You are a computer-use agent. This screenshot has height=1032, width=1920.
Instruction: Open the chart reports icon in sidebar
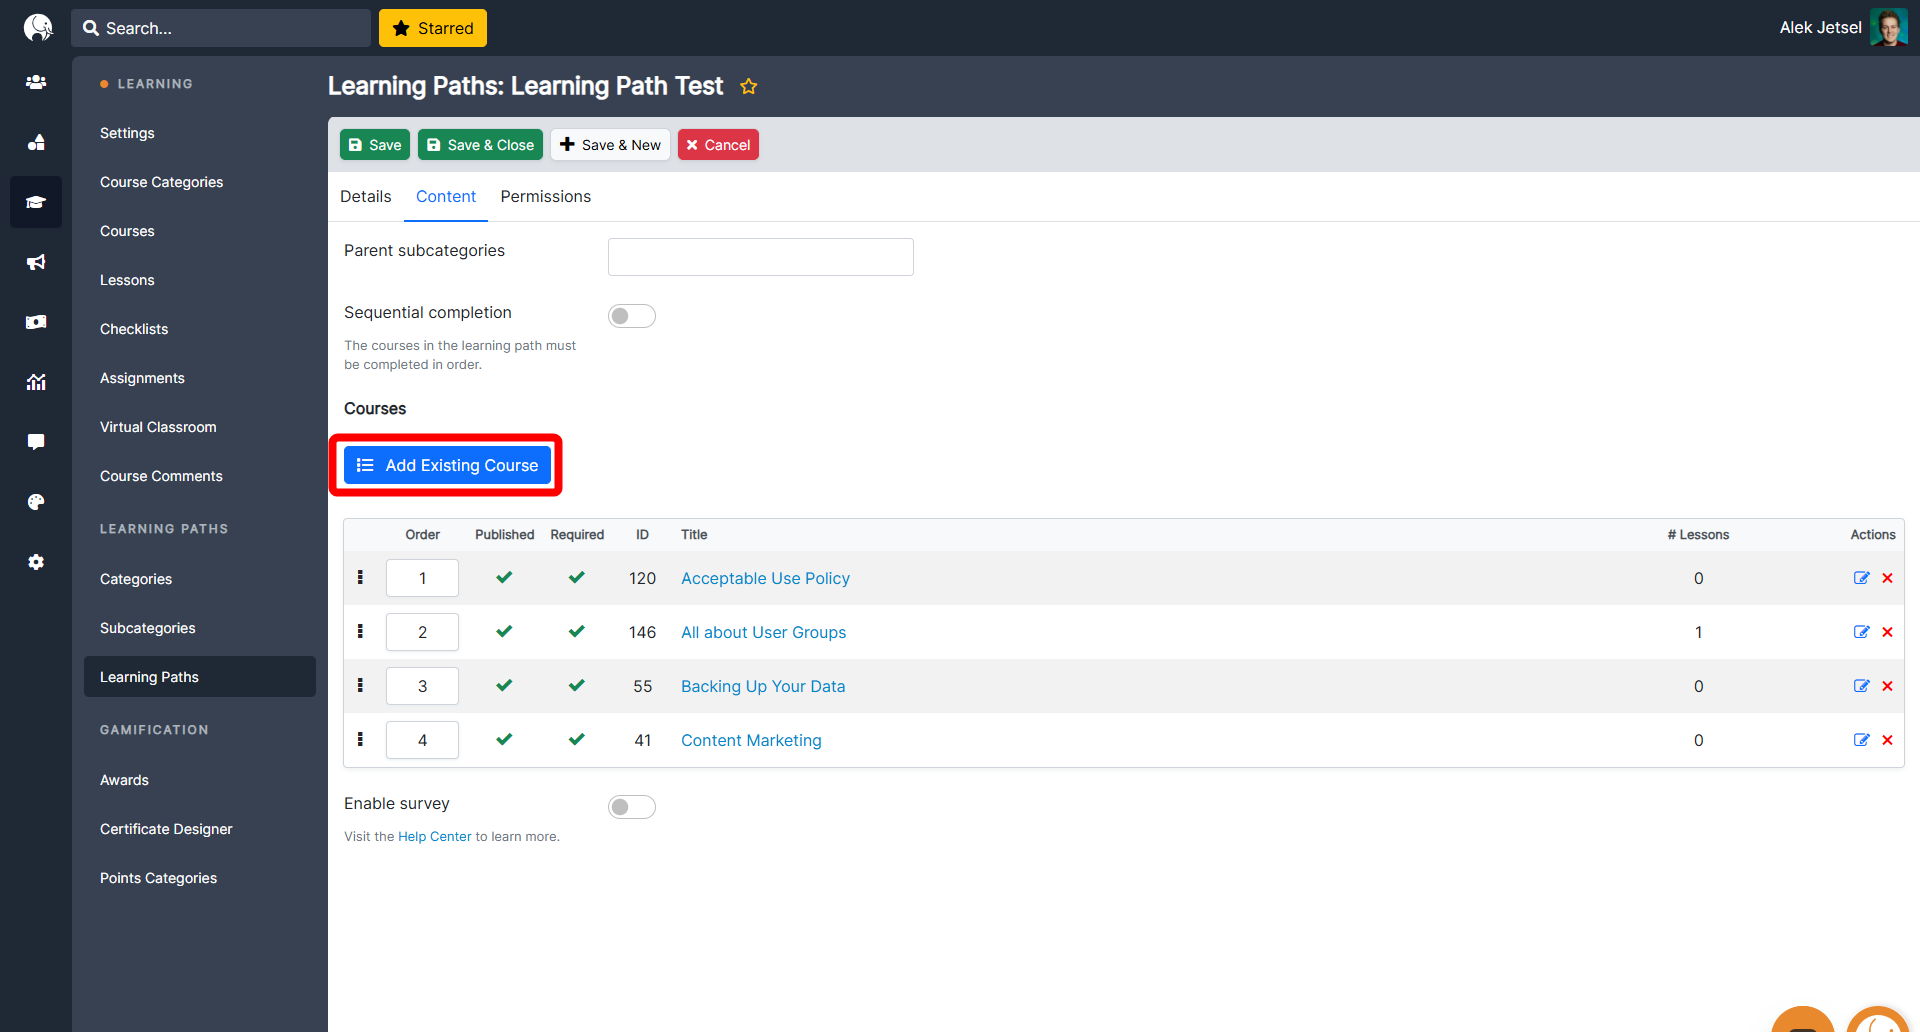(36, 382)
